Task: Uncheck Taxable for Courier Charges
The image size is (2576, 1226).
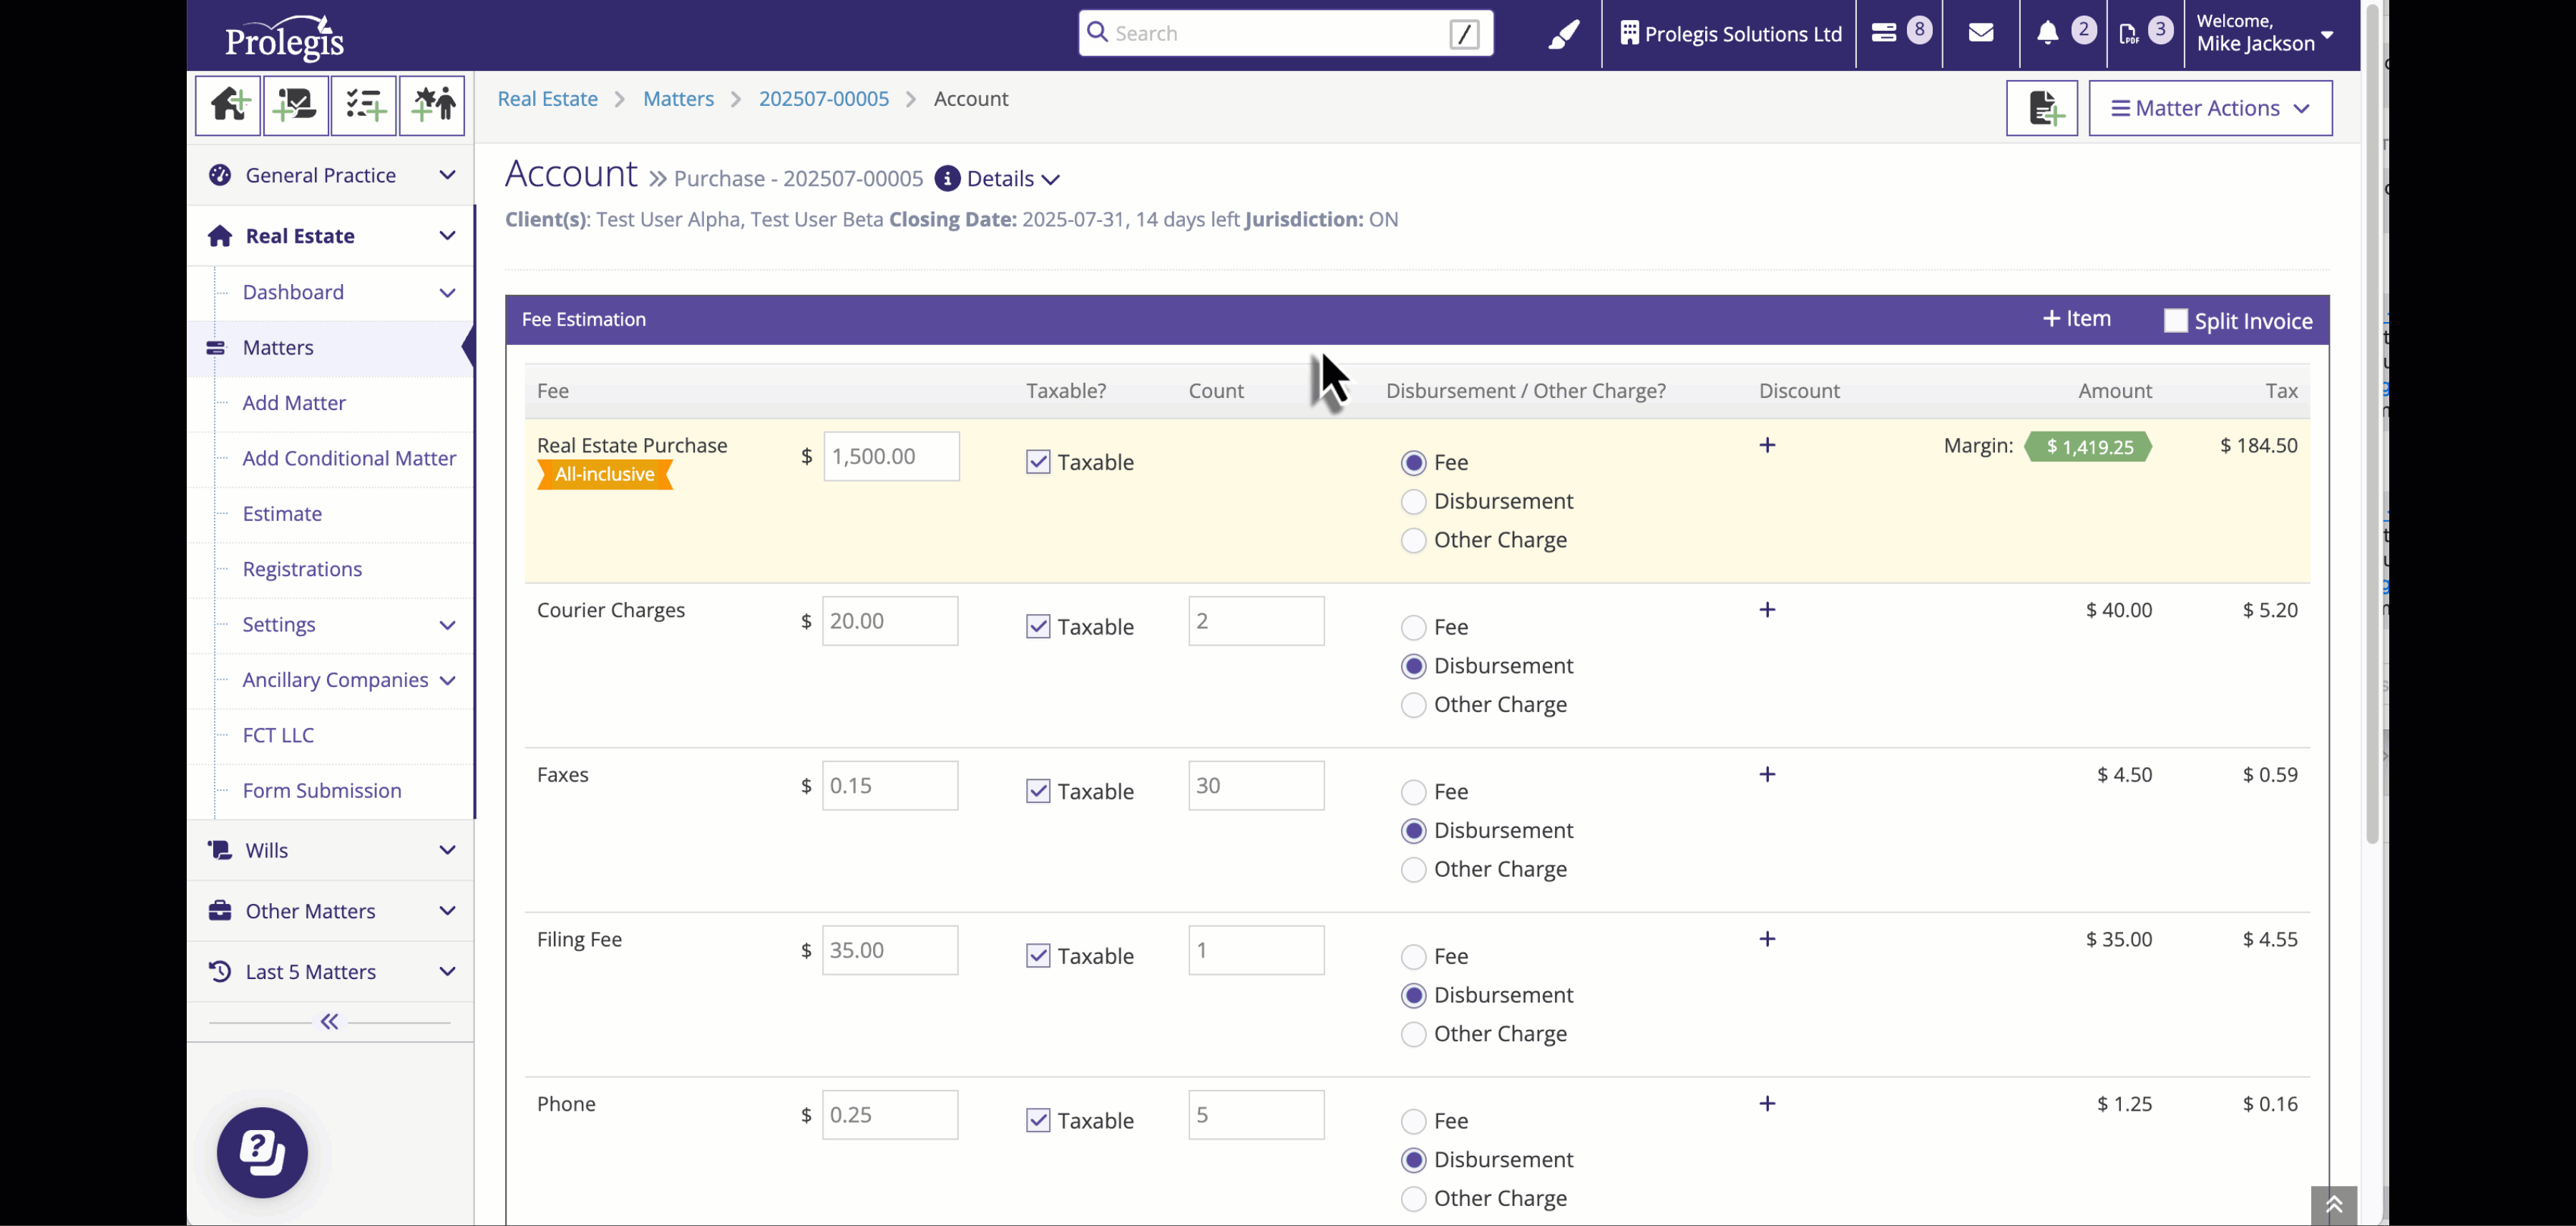Action: click(1038, 625)
